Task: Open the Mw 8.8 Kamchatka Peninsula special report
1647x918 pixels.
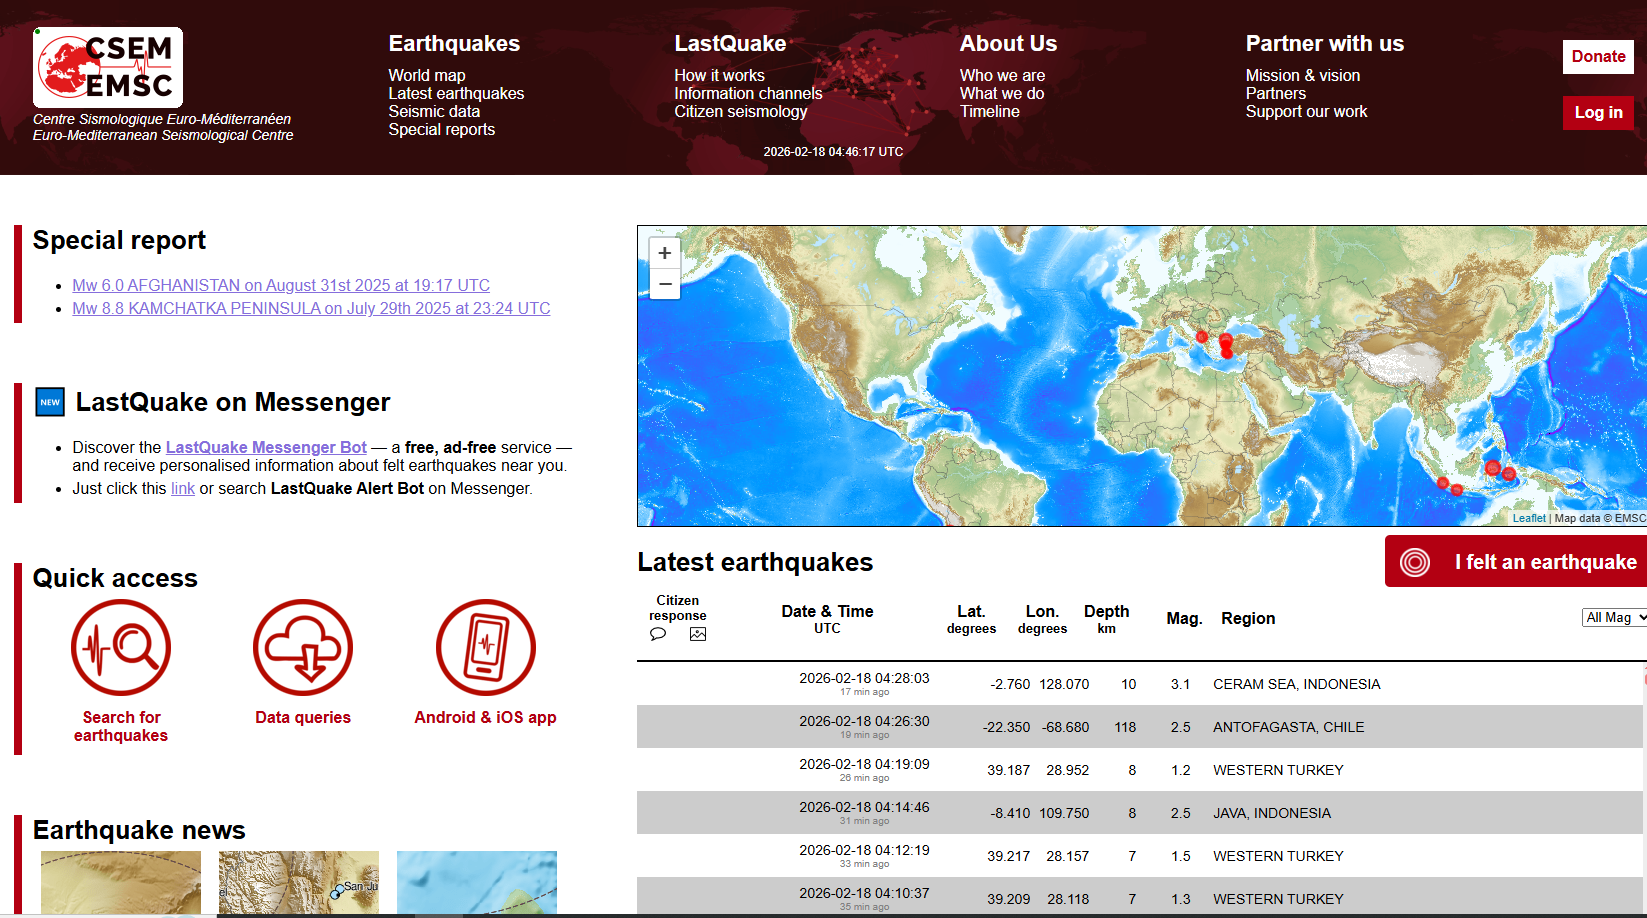Action: click(311, 308)
